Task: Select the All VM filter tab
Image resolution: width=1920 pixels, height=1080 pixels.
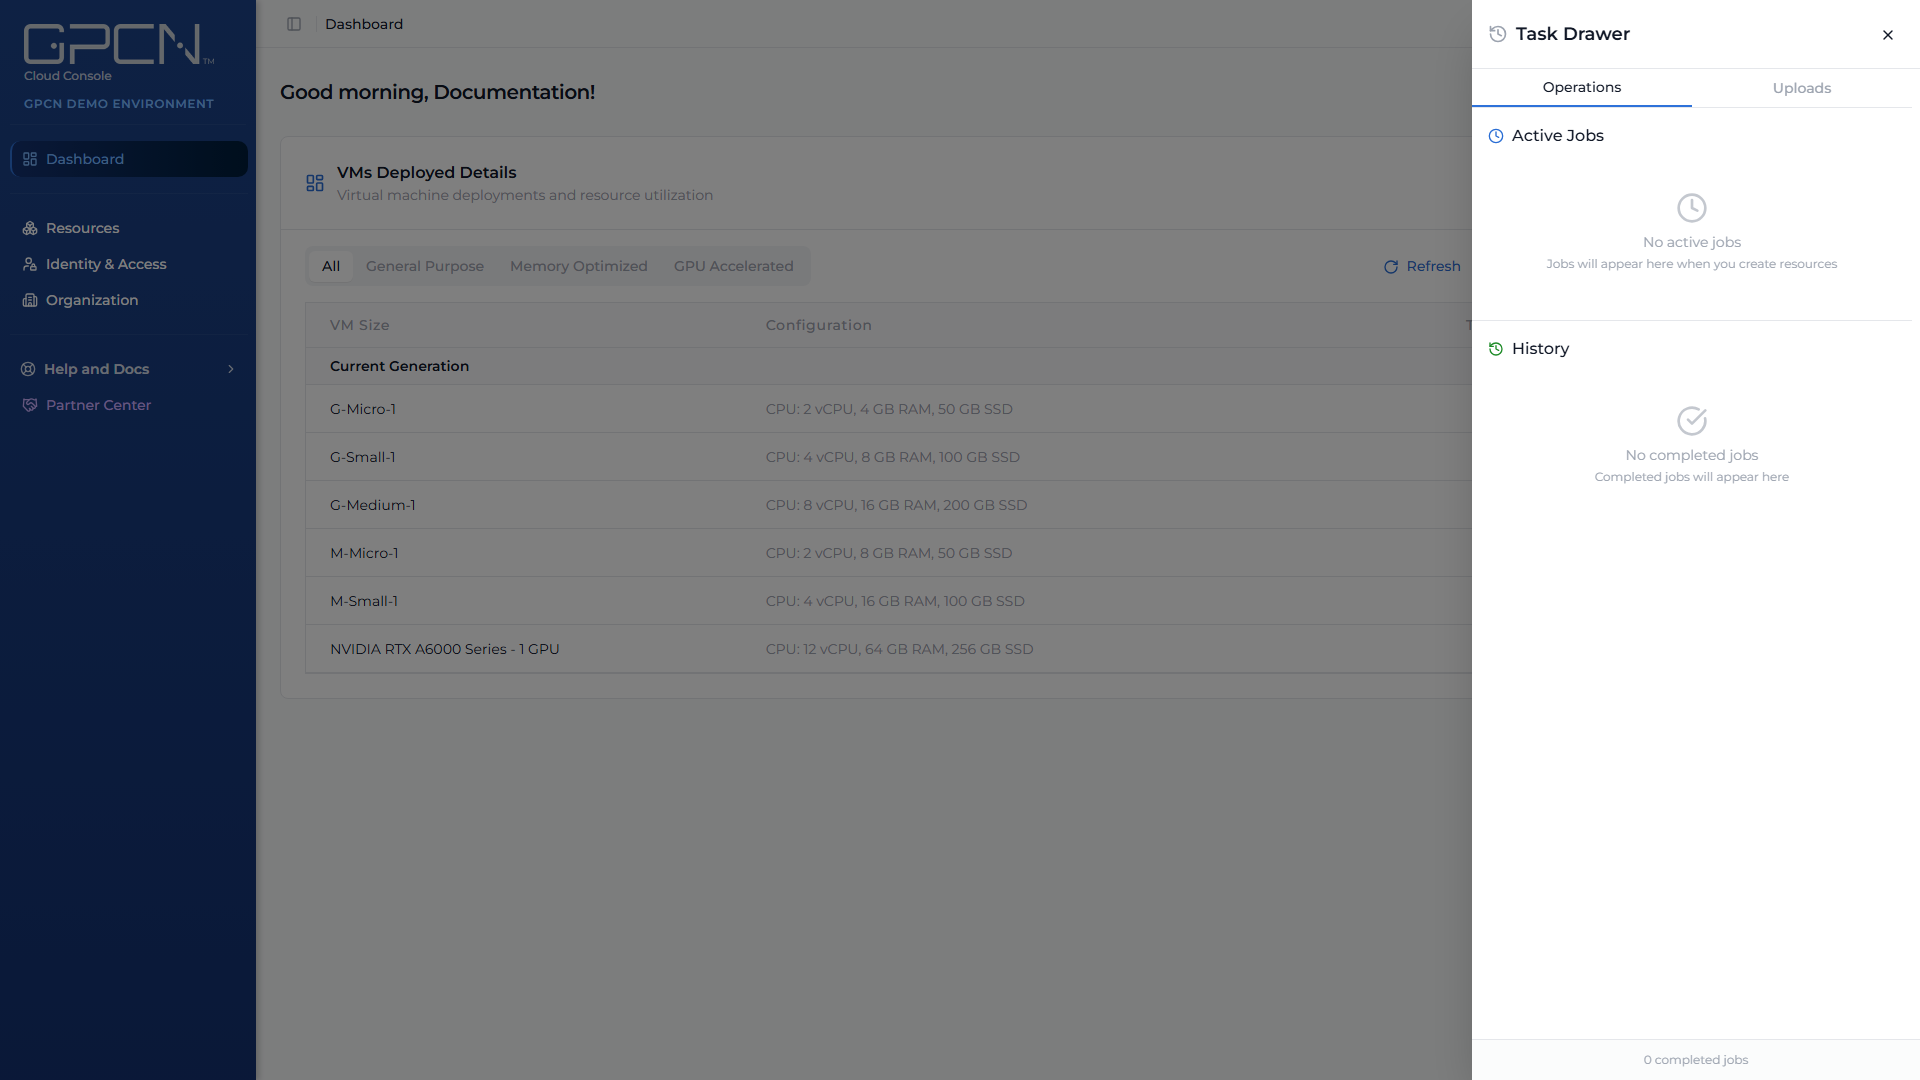Action: (x=331, y=266)
